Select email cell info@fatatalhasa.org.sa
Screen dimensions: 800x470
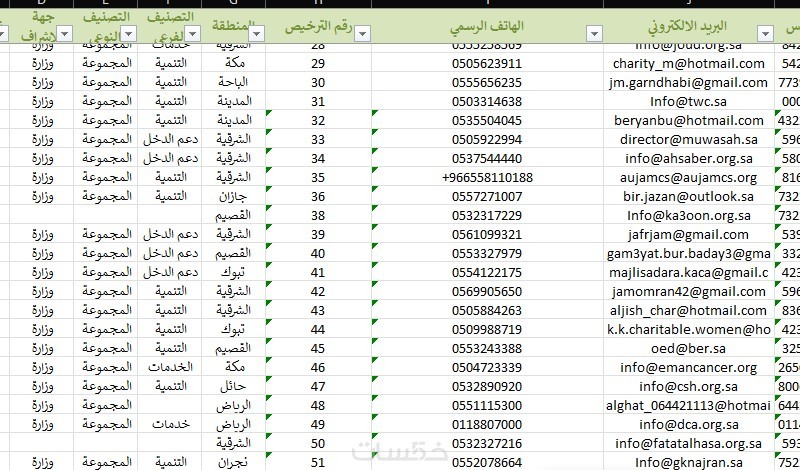click(689, 443)
